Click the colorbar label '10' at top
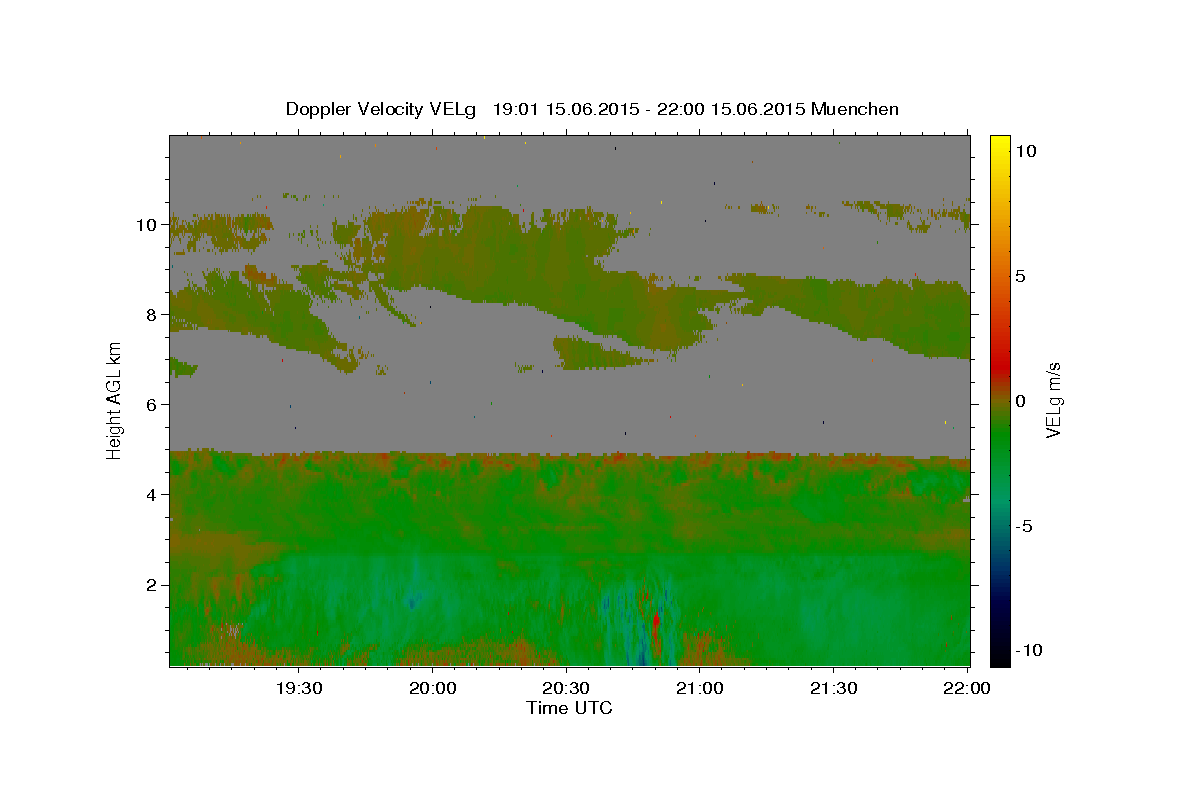The image size is (1200, 800). [x=1025, y=151]
